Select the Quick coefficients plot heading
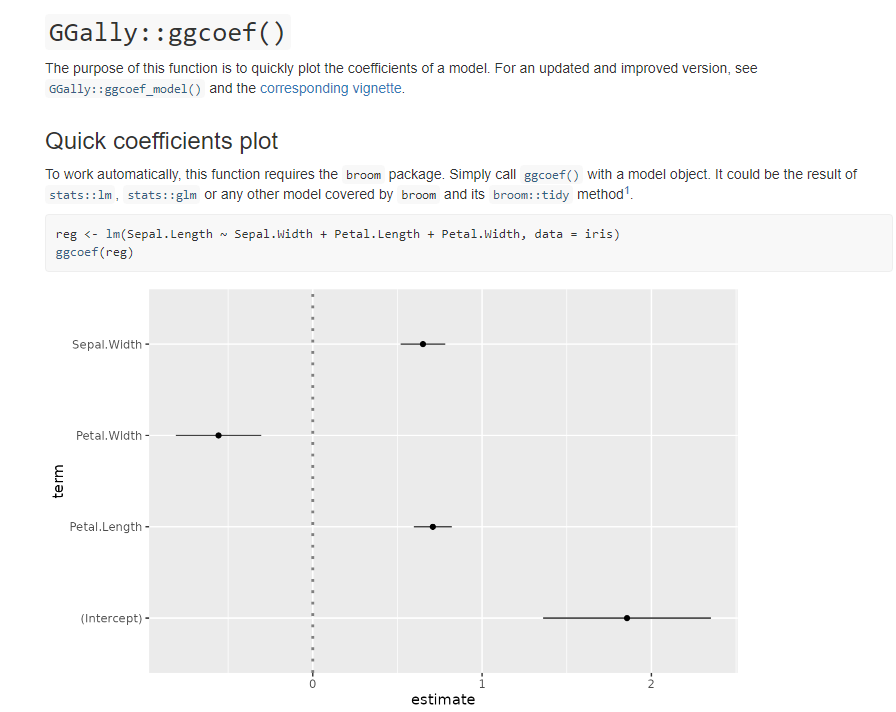 coord(162,141)
